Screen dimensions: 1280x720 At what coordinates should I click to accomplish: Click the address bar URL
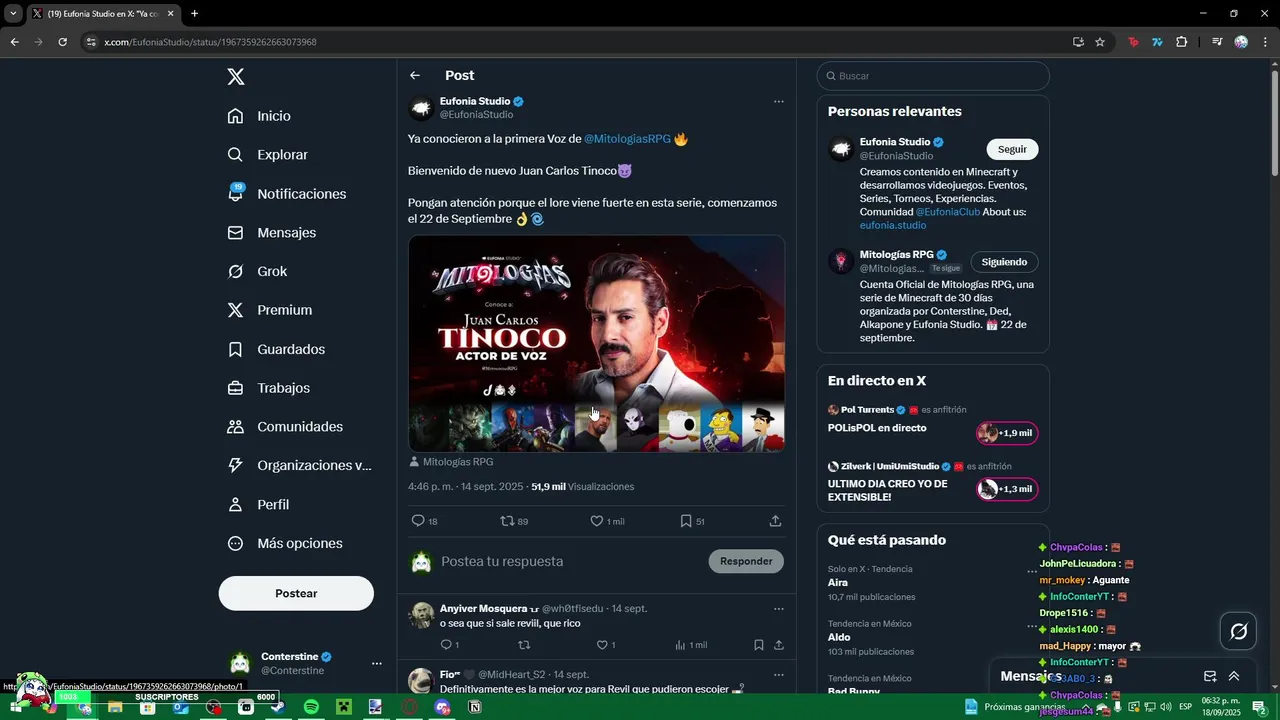[x=211, y=42]
